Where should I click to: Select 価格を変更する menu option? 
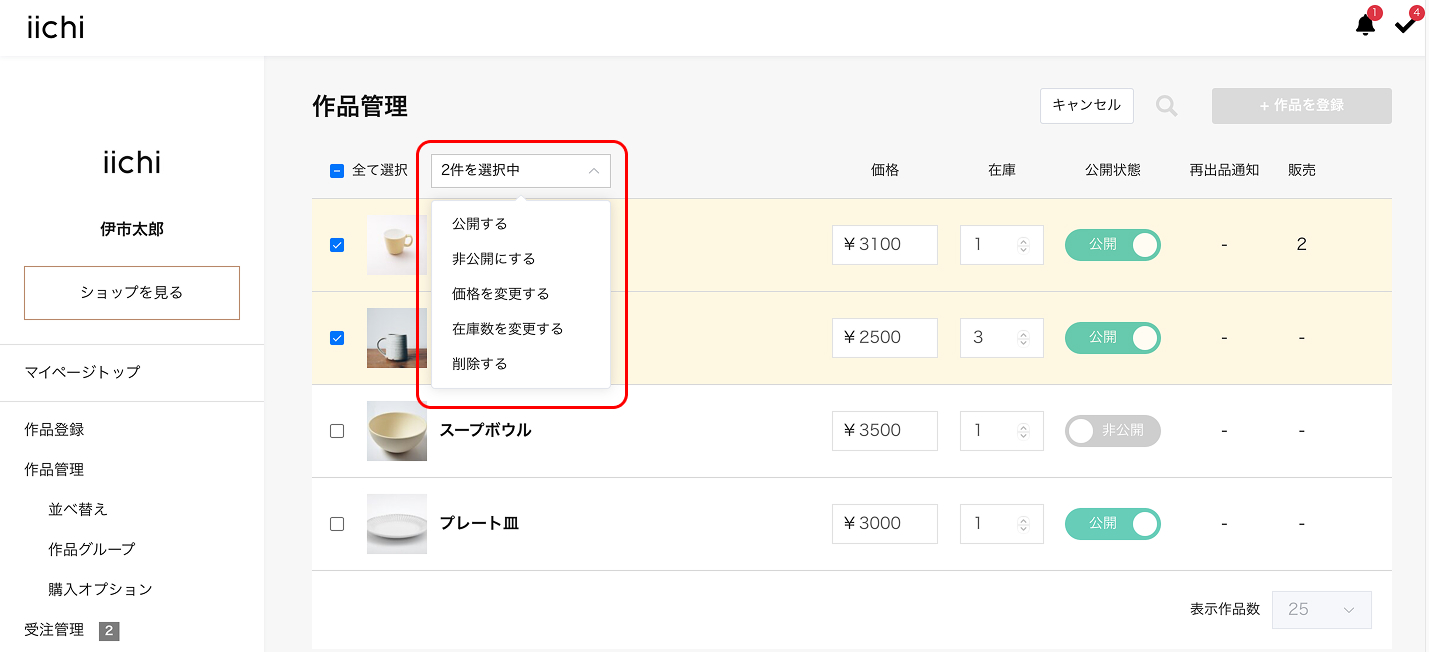tap(501, 294)
